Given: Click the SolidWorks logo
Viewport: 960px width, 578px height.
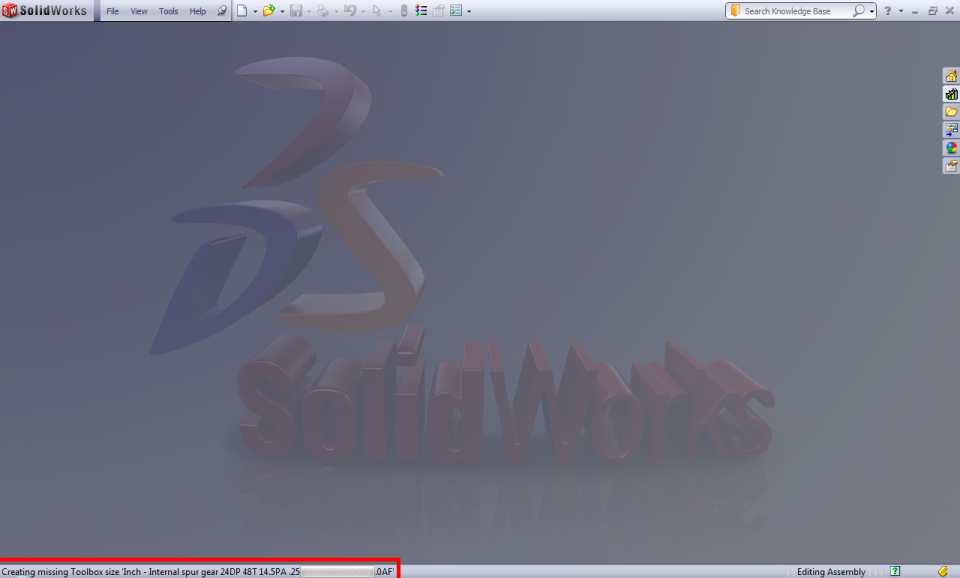Looking at the screenshot, I should [x=44, y=10].
